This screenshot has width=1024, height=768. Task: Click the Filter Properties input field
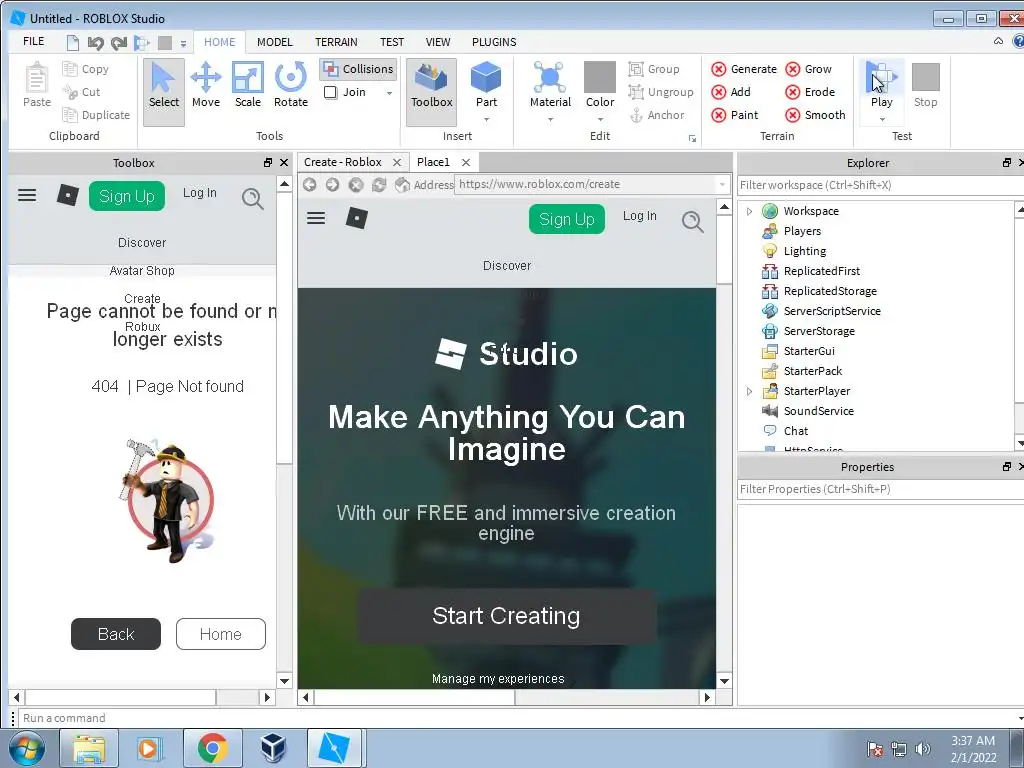pyautogui.click(x=880, y=489)
